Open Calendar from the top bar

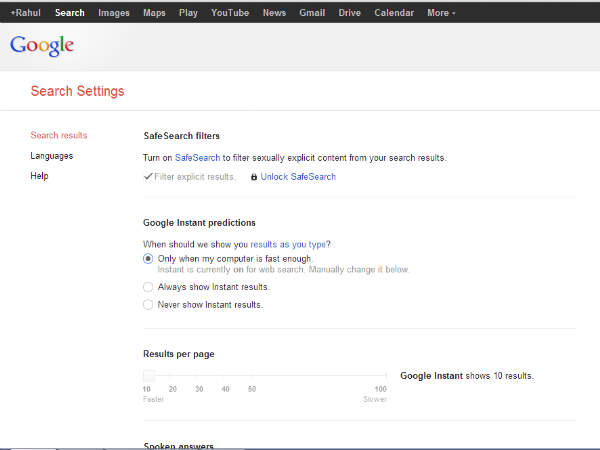click(394, 13)
